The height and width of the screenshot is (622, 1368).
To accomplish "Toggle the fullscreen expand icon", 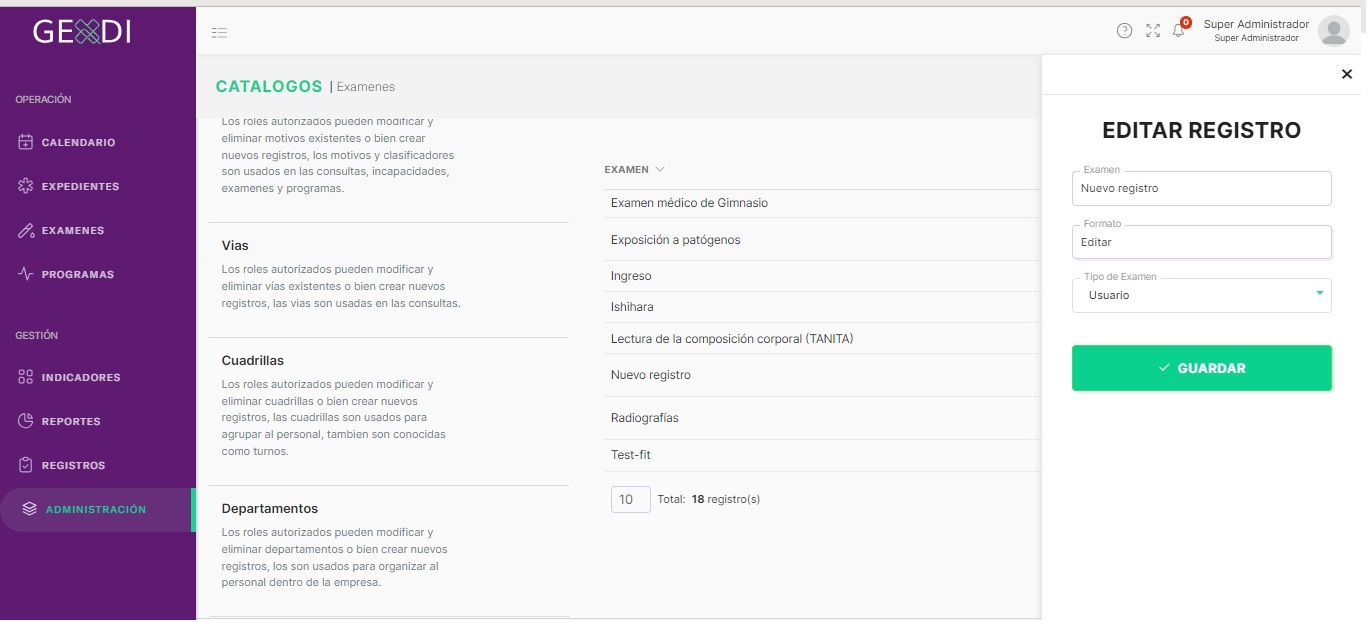I will tap(1153, 31).
